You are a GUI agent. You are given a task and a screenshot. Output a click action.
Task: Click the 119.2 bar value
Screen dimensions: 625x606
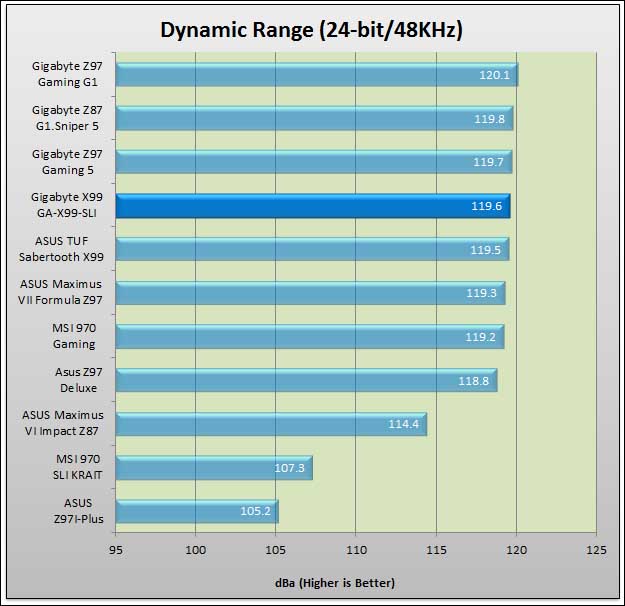click(x=480, y=337)
